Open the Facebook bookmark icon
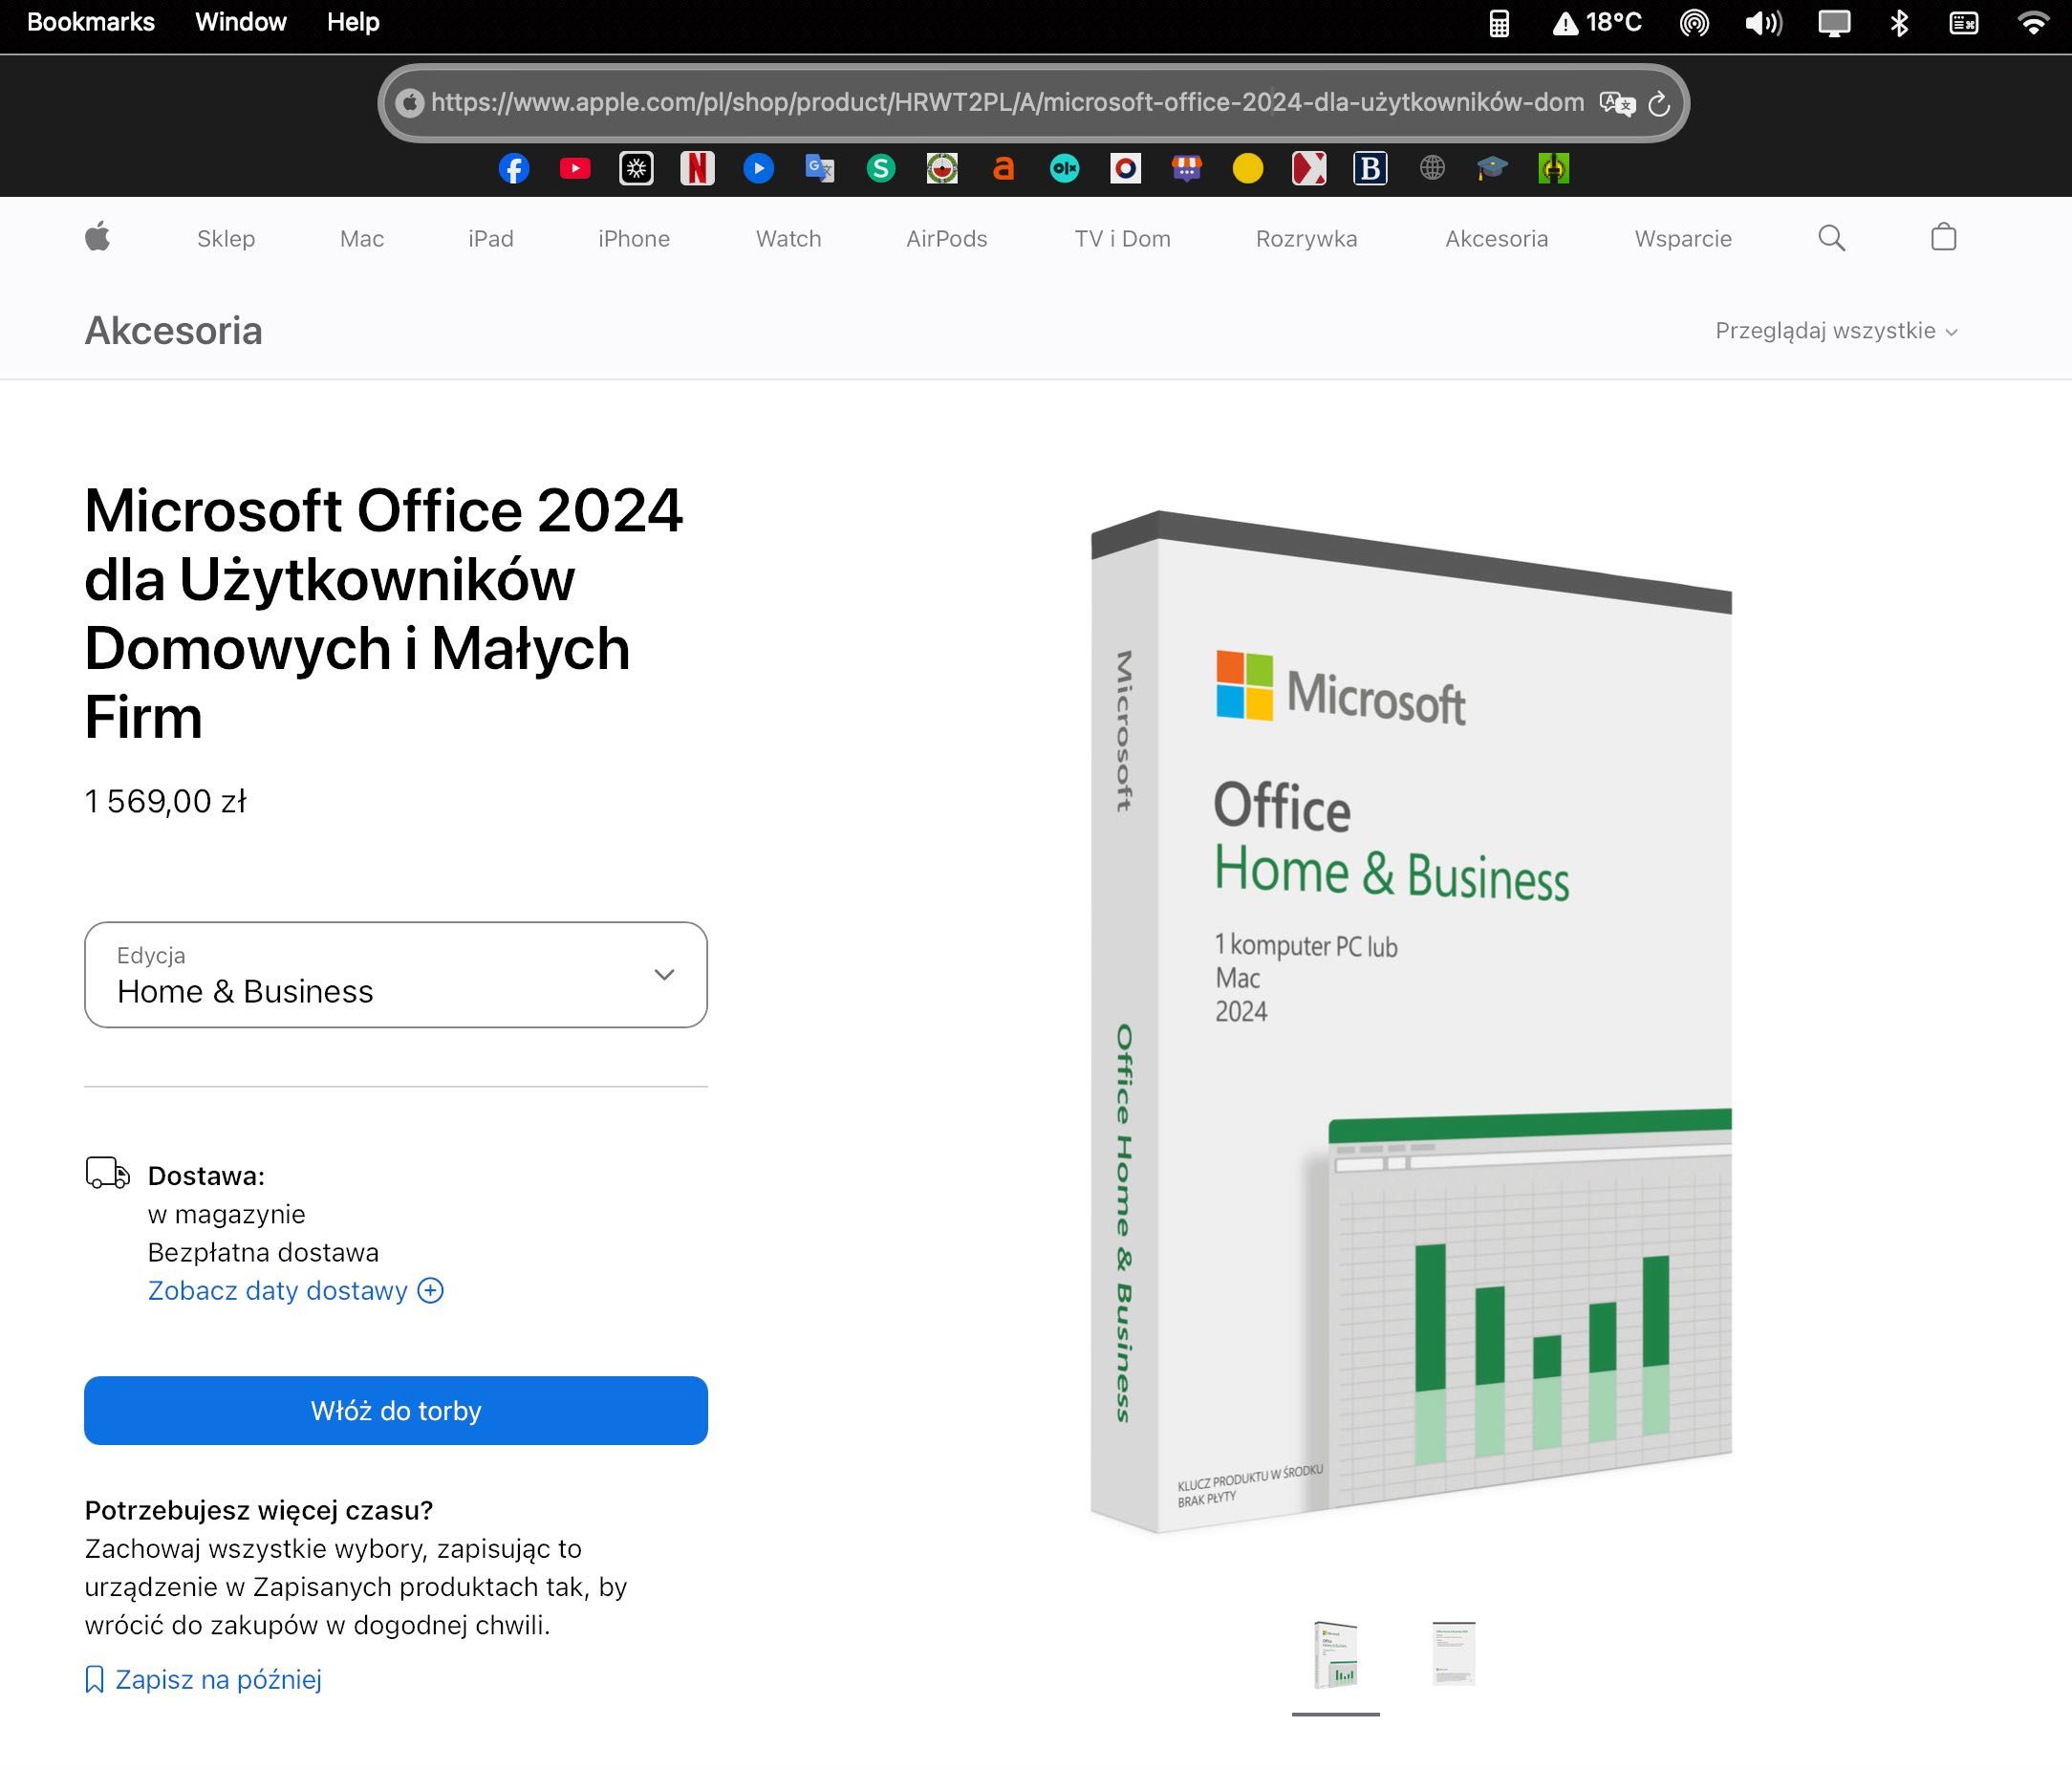2072x1770 pixels. tap(514, 169)
